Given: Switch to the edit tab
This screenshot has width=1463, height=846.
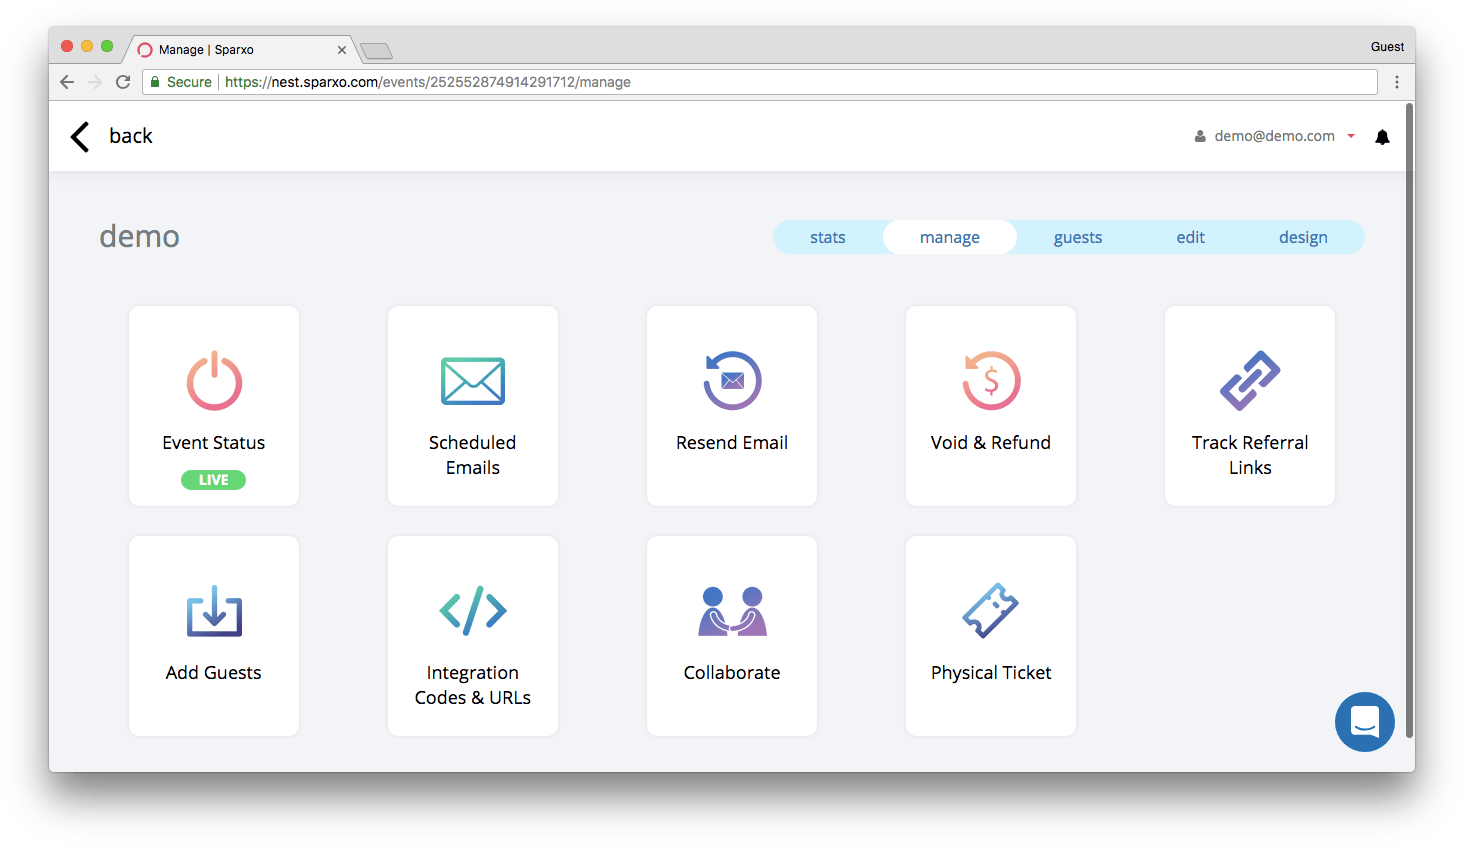Looking at the screenshot, I should [x=1190, y=237].
